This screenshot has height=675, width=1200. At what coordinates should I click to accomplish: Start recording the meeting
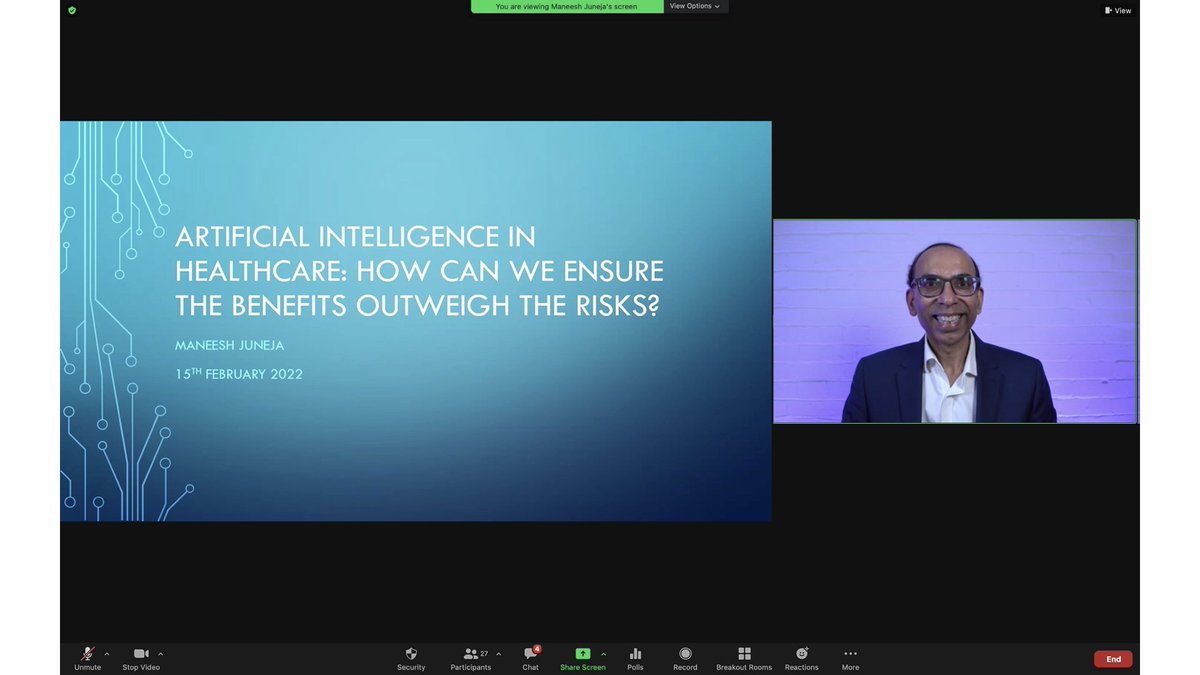pyautogui.click(x=685, y=658)
